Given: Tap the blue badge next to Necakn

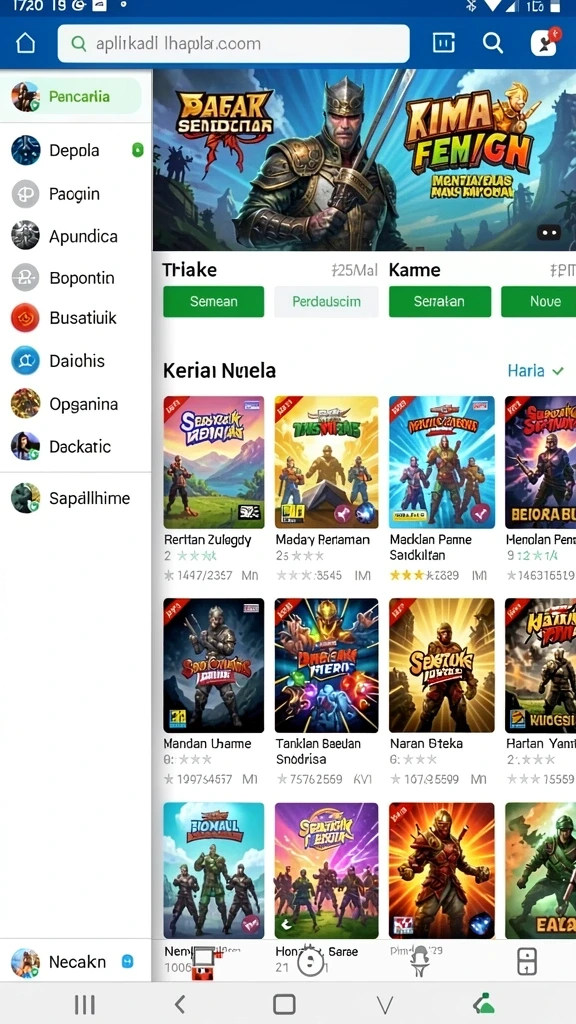Looking at the screenshot, I should pos(128,961).
